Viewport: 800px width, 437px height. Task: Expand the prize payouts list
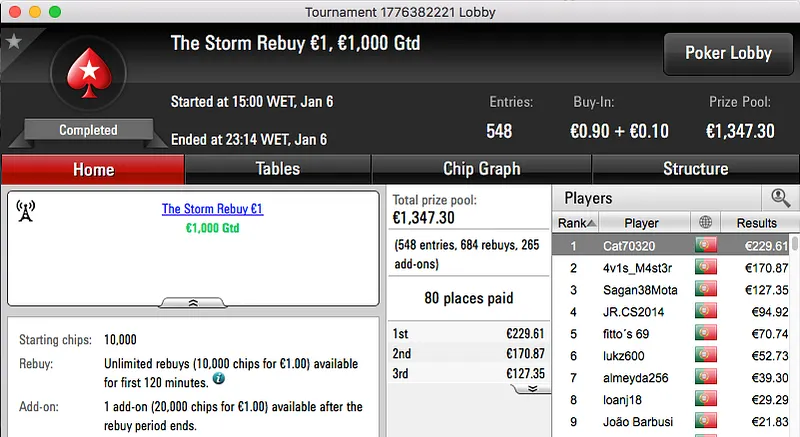(x=532, y=387)
